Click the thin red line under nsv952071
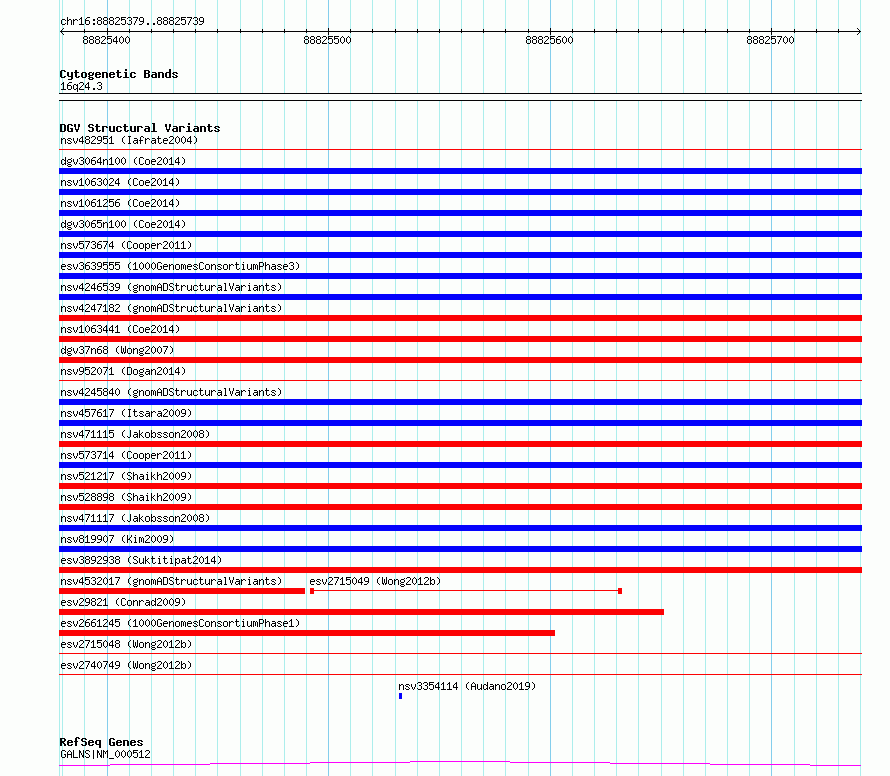Image resolution: width=890 pixels, height=776 pixels. click(x=460, y=380)
